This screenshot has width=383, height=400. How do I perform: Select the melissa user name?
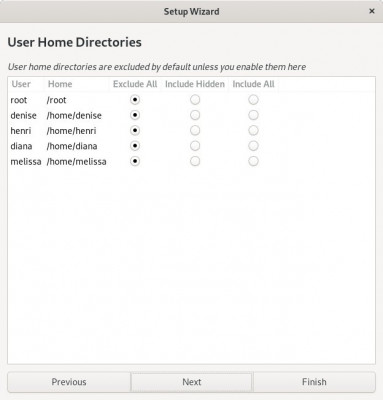(x=26, y=161)
